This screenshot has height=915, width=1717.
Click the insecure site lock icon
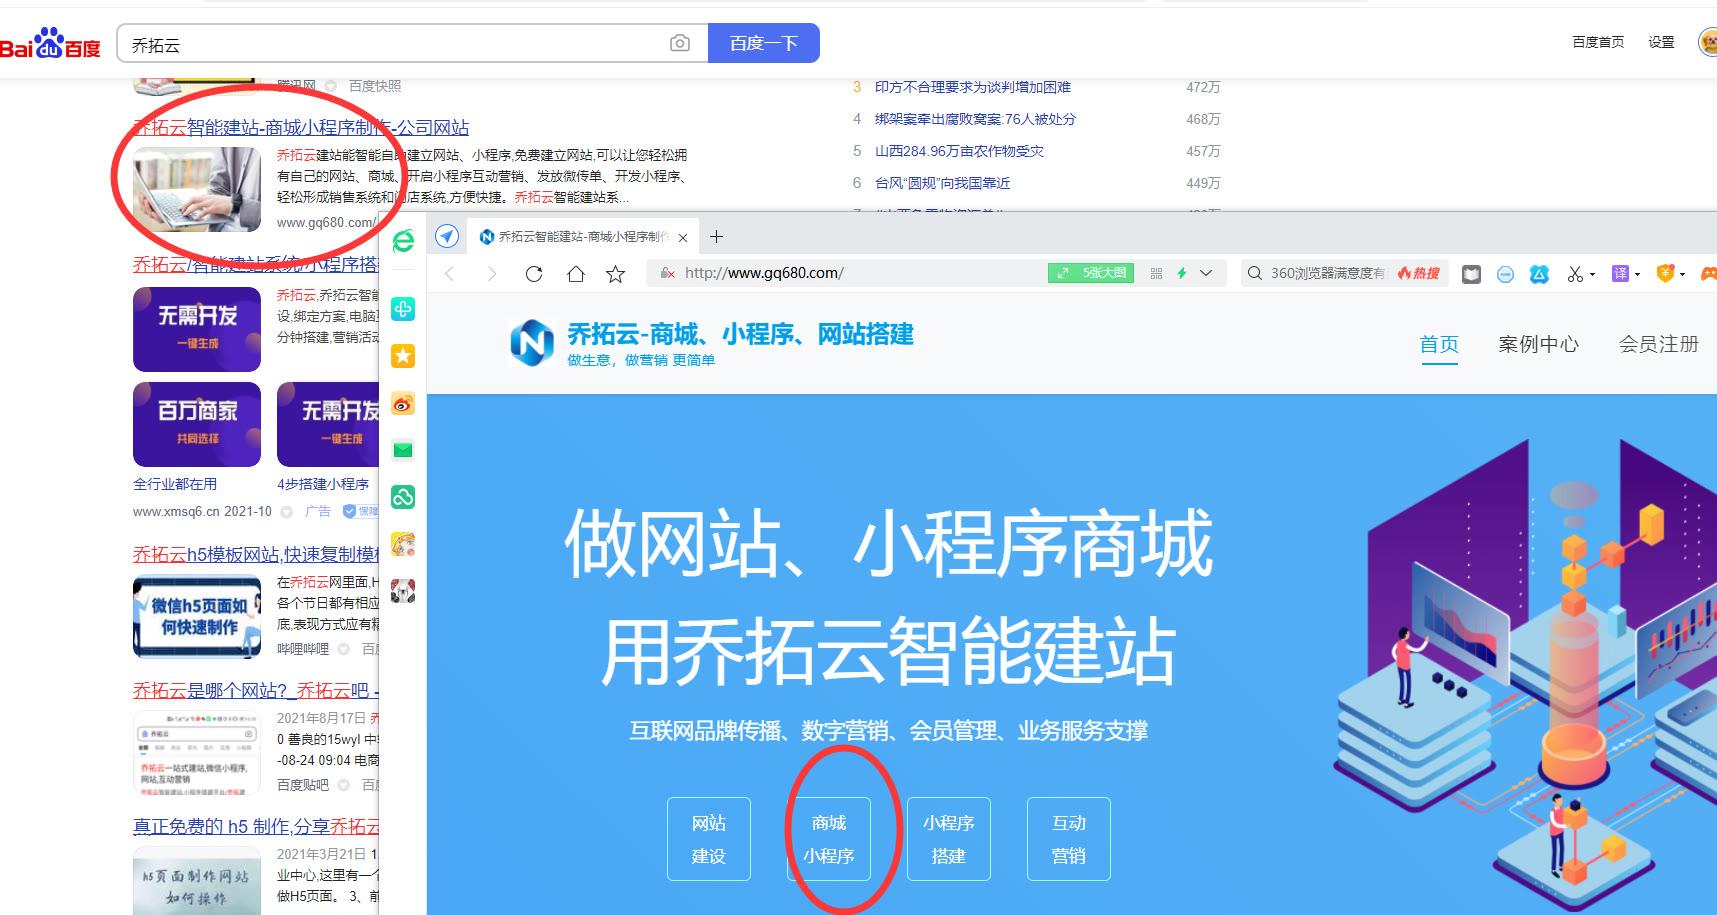coord(668,273)
